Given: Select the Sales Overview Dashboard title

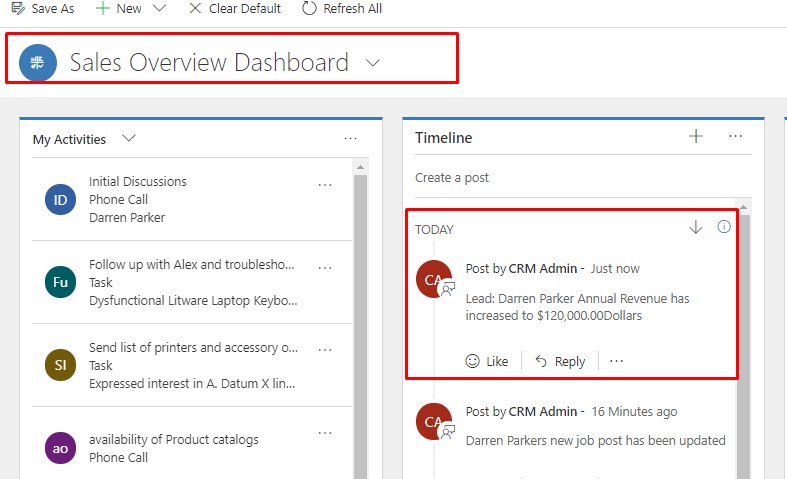Looking at the screenshot, I should pyautogui.click(x=209, y=63).
